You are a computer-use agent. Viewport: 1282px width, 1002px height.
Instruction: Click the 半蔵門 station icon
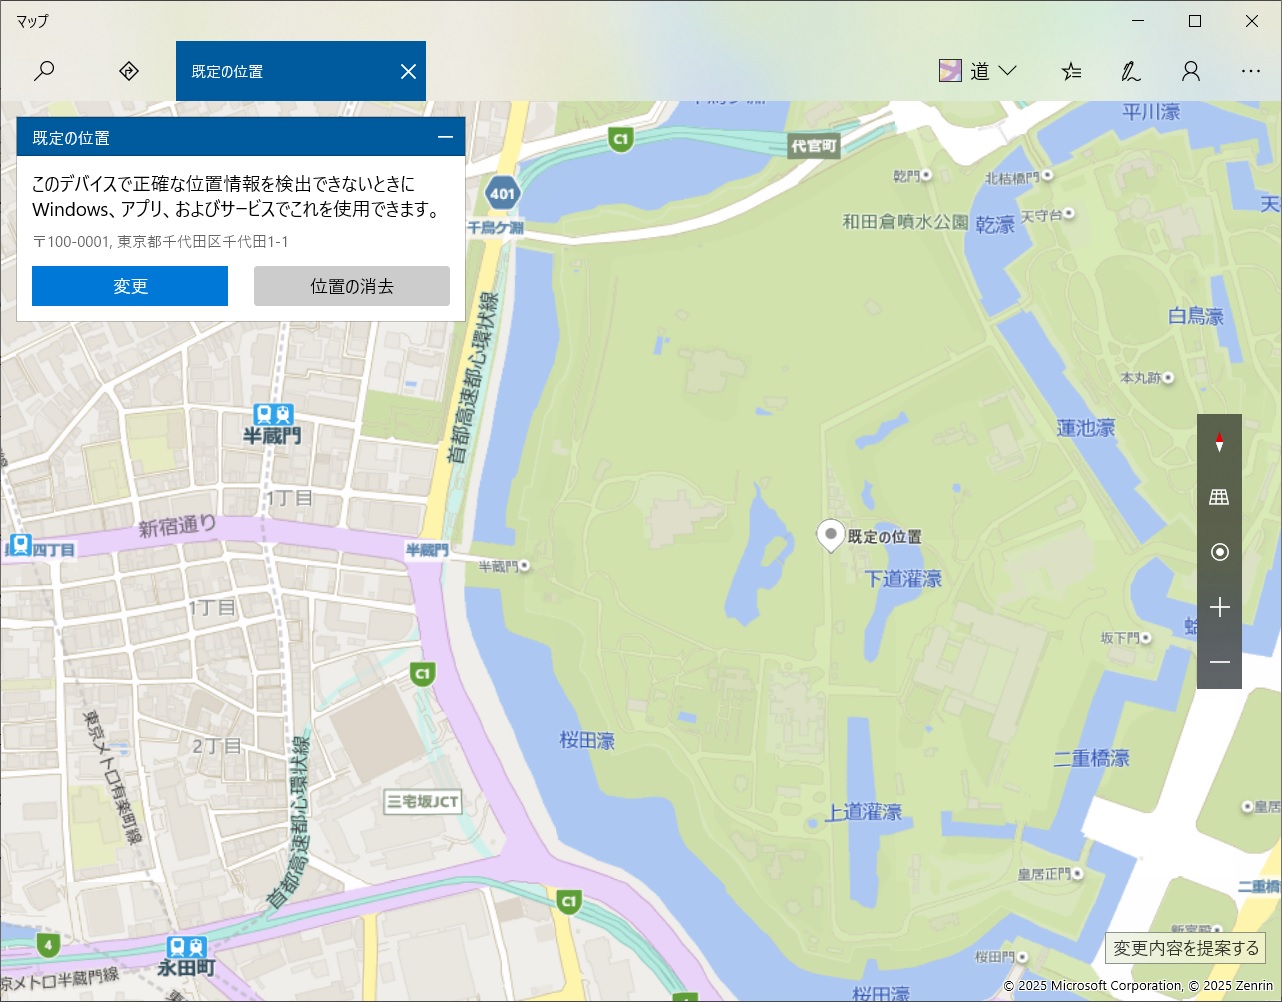pos(273,414)
